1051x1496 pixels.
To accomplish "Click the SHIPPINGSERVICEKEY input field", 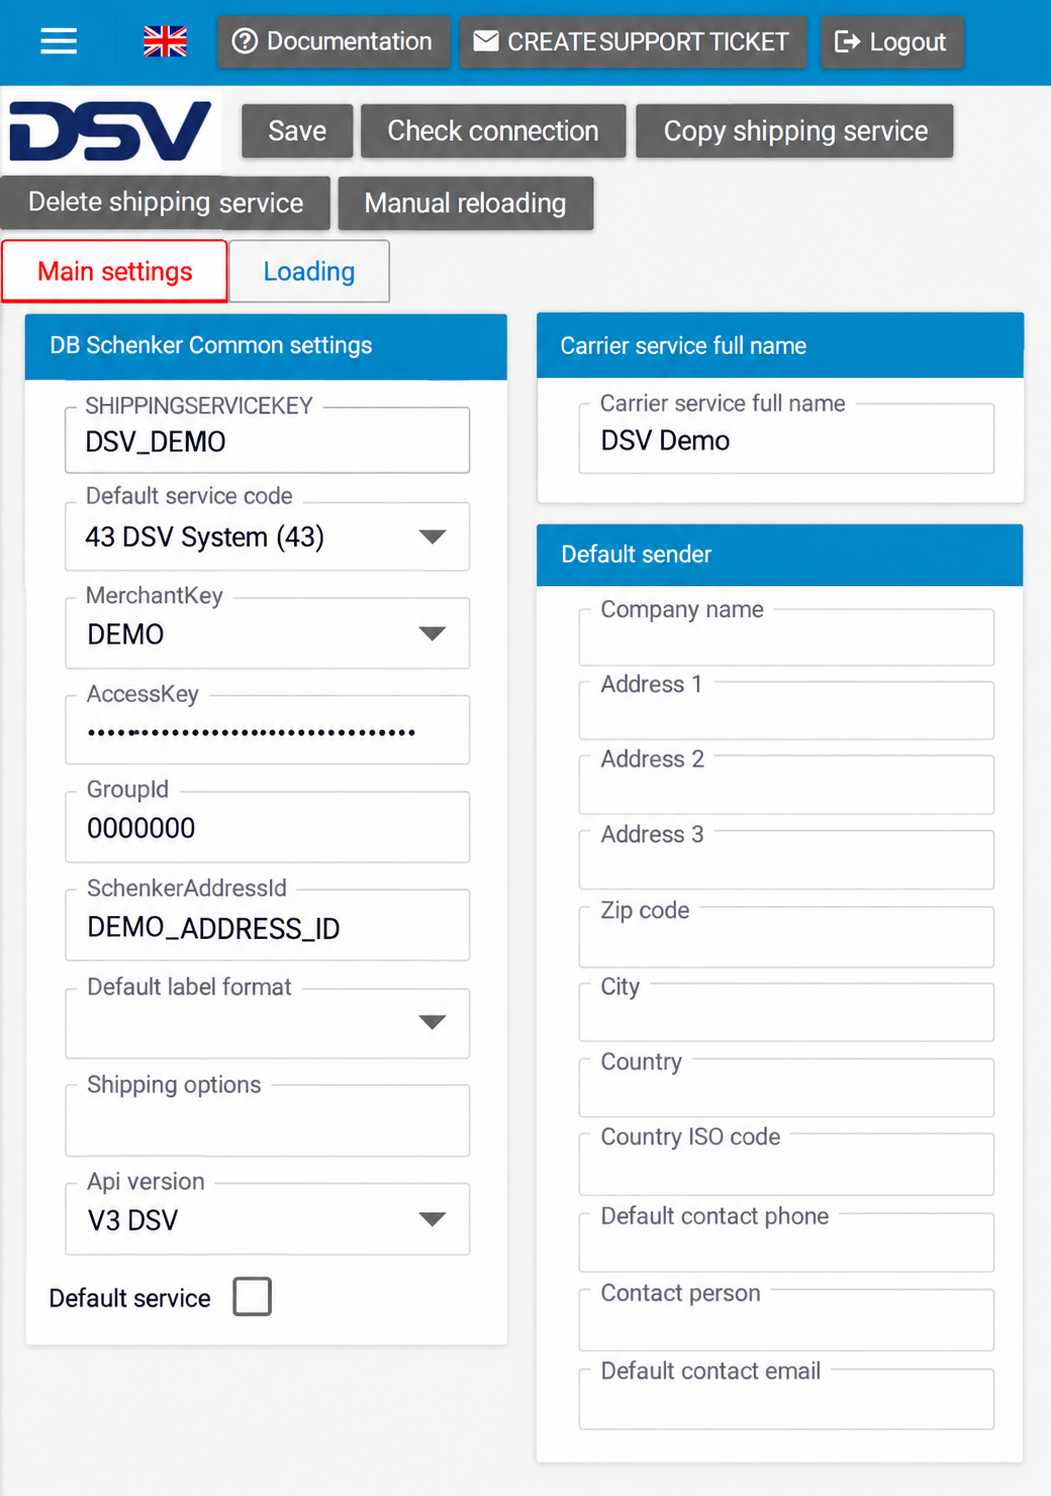I will [267, 440].
